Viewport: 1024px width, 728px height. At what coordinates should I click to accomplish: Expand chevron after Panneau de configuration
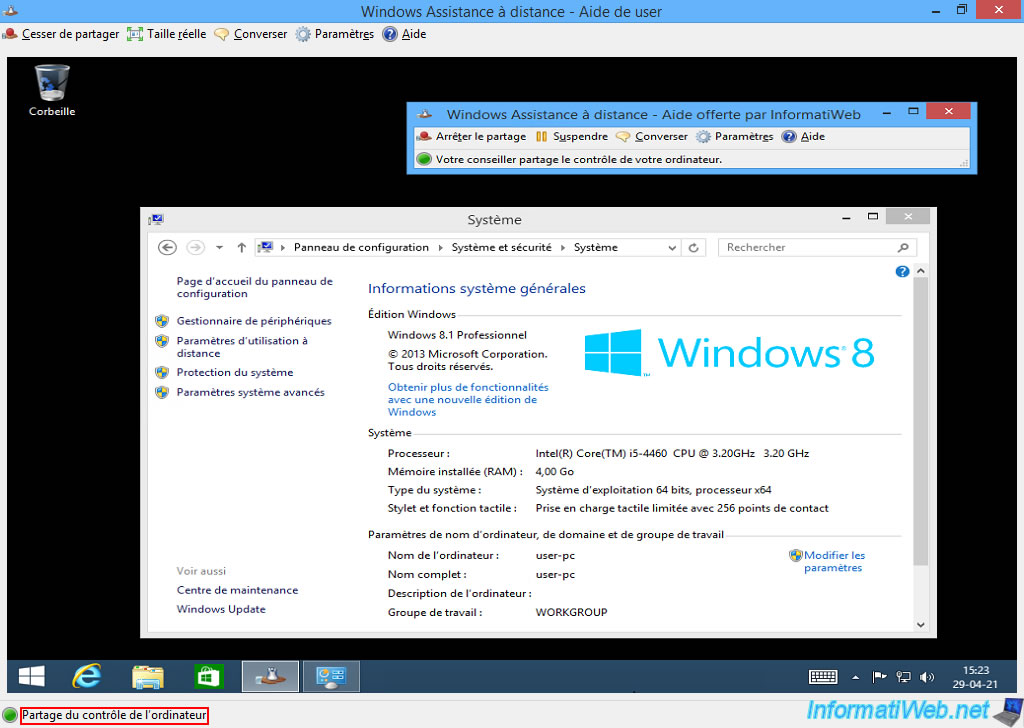pyautogui.click(x=440, y=247)
